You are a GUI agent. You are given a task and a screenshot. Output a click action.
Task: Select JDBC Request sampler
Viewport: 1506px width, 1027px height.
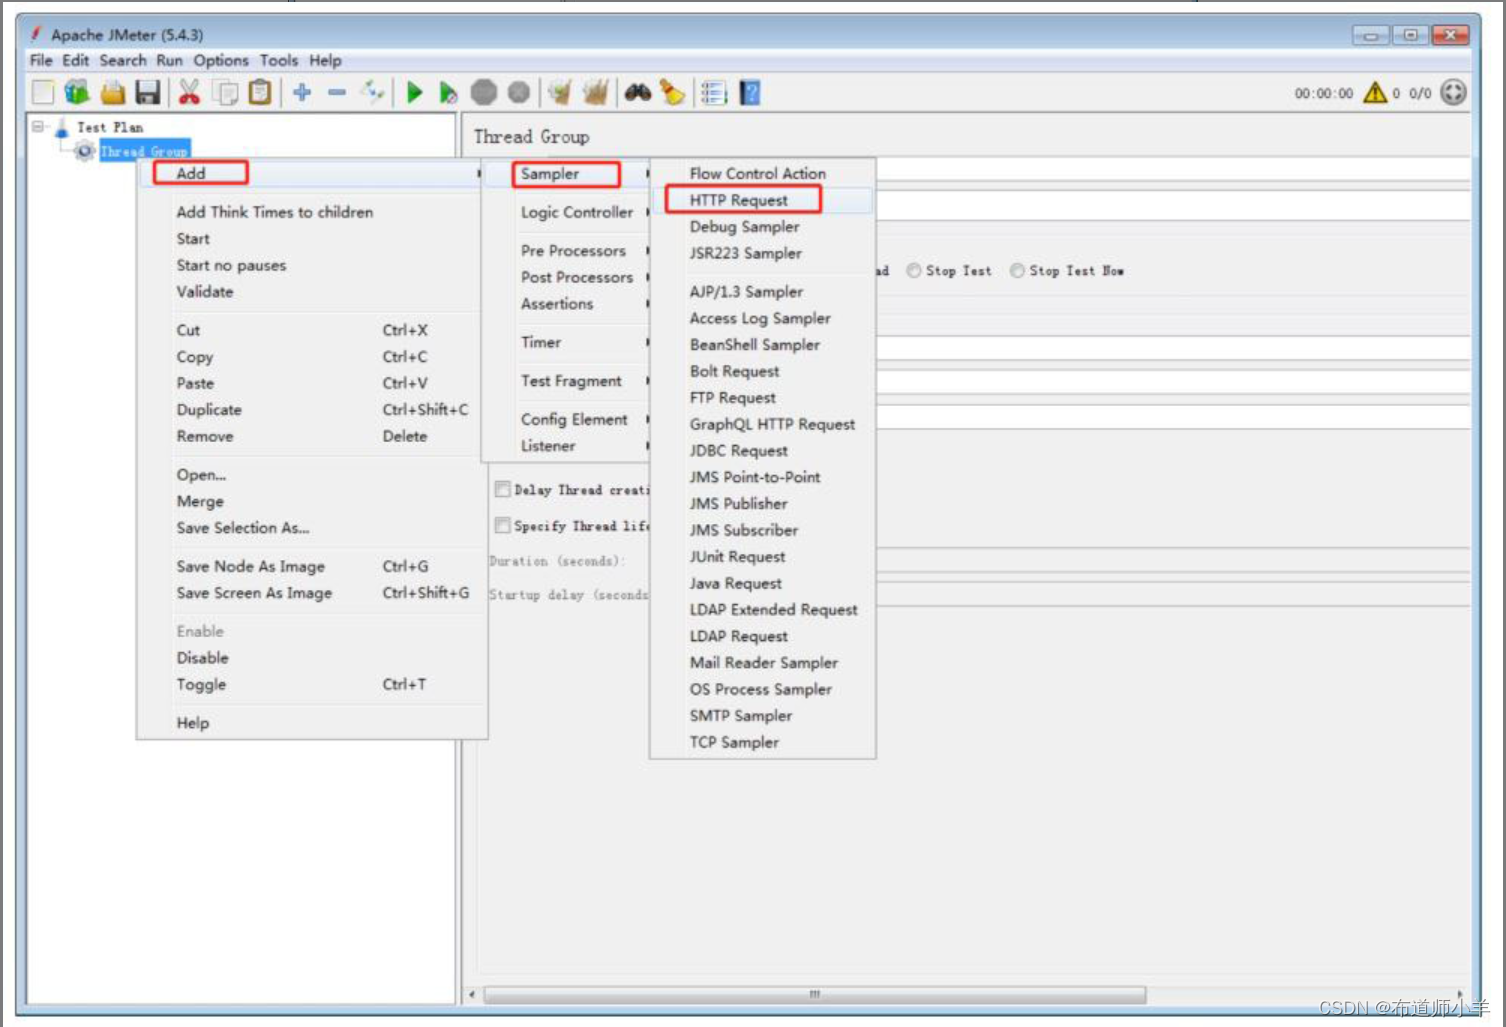tap(739, 451)
